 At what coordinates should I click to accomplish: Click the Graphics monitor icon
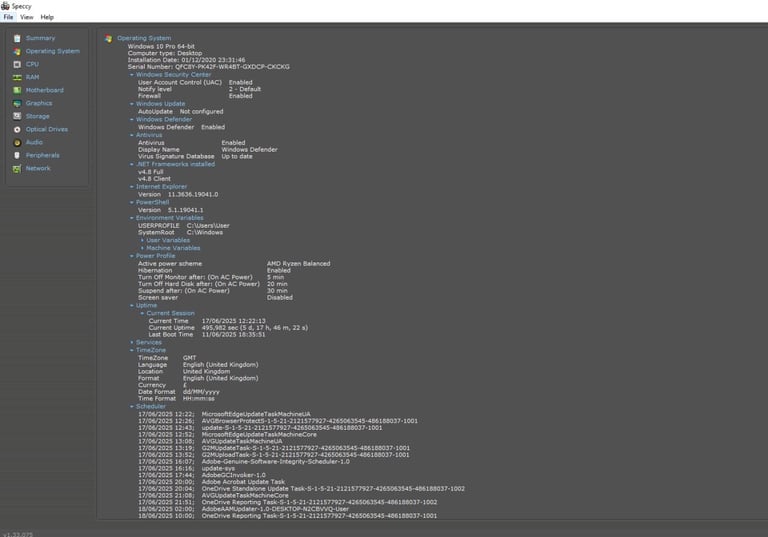[17, 103]
